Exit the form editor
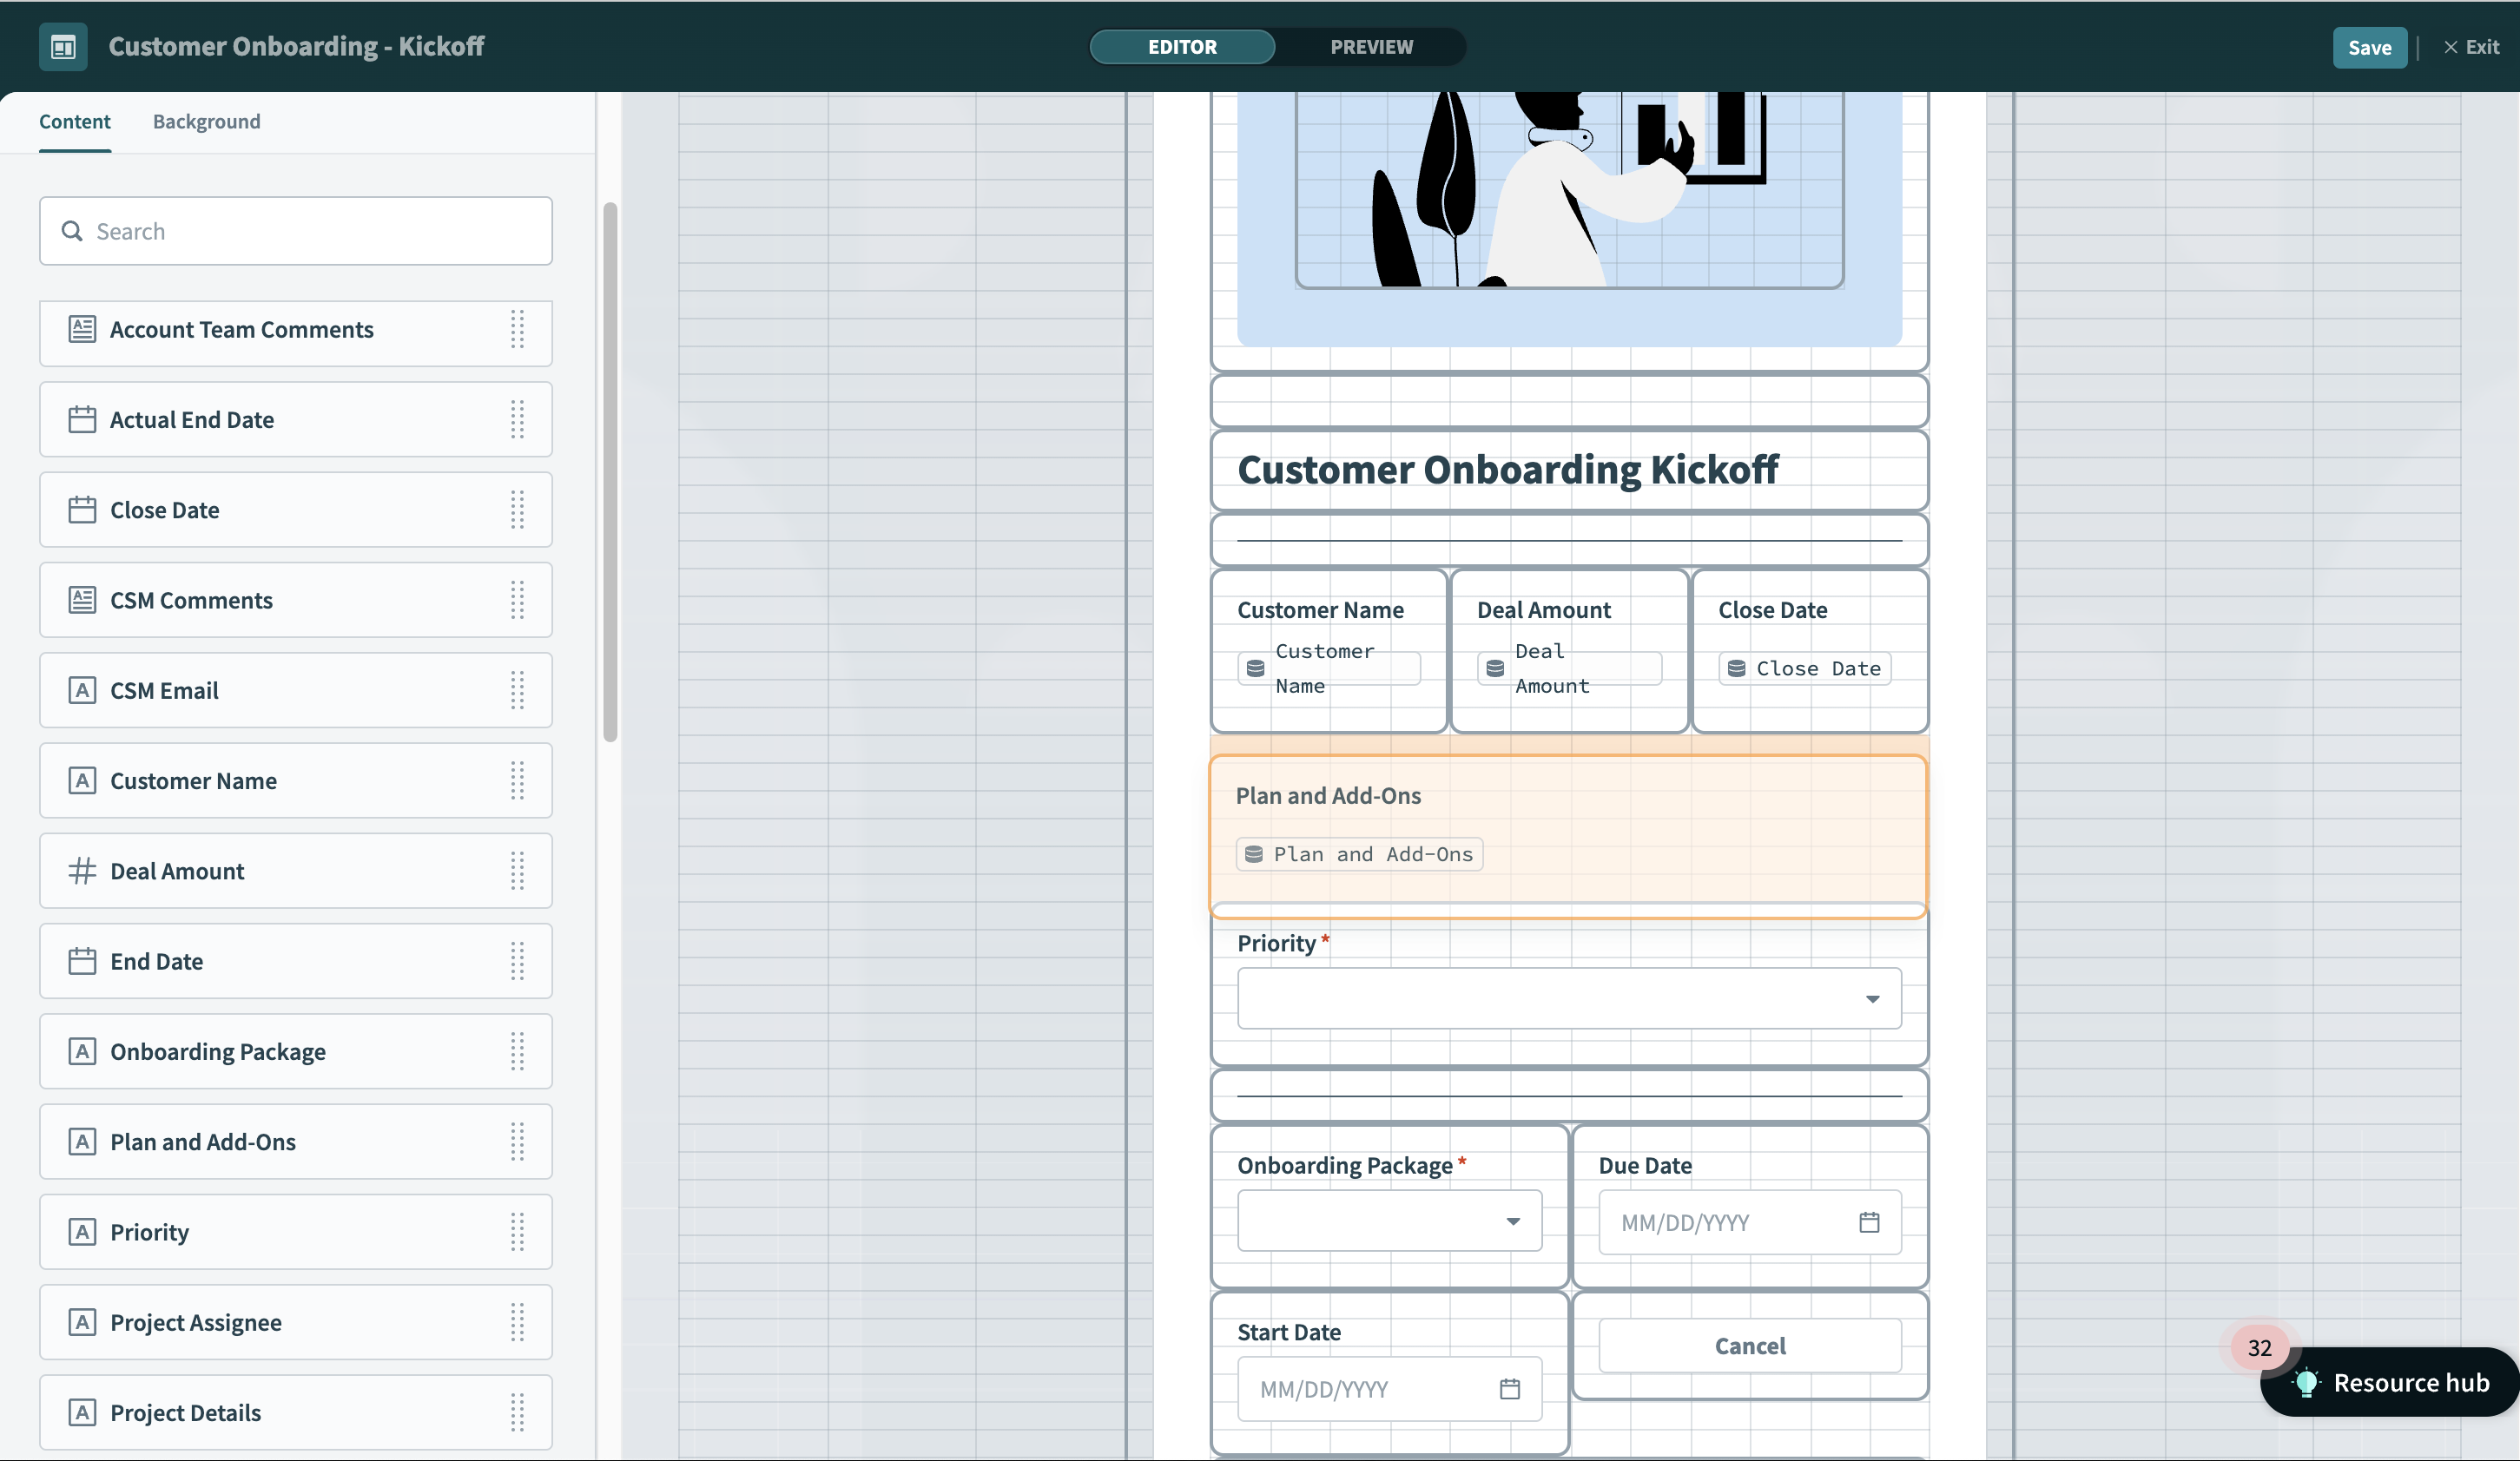2520x1461 pixels. tap(2472, 47)
